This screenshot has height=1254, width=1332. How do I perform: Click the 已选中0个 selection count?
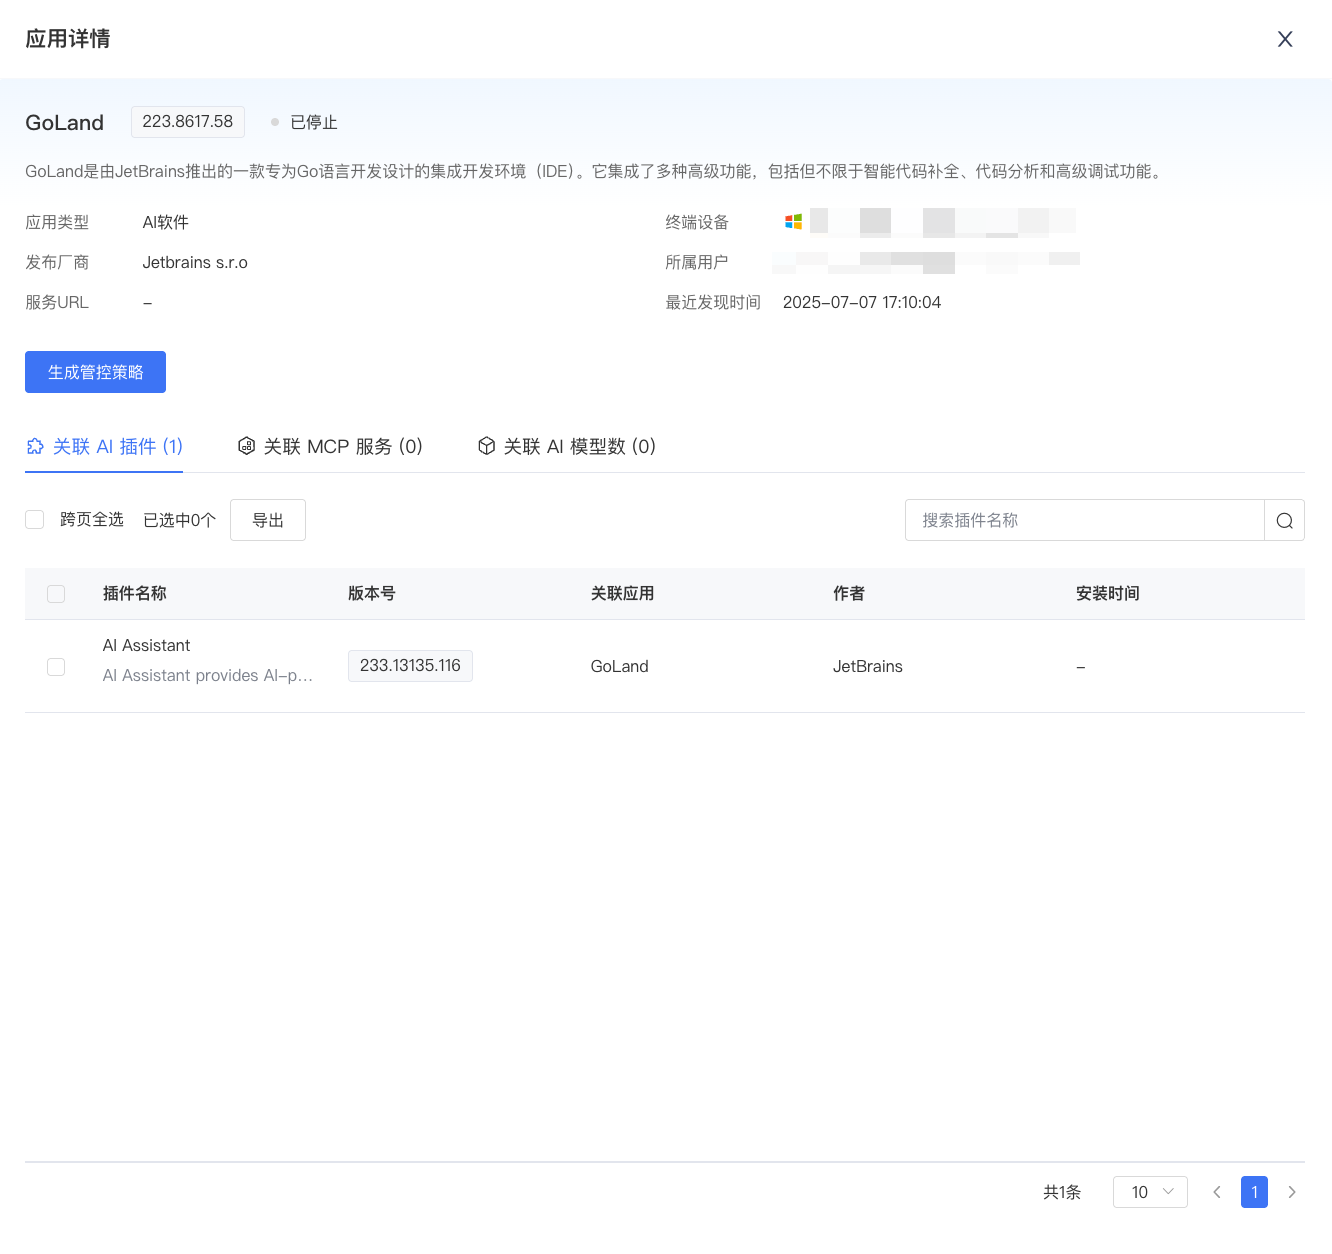pyautogui.click(x=179, y=520)
